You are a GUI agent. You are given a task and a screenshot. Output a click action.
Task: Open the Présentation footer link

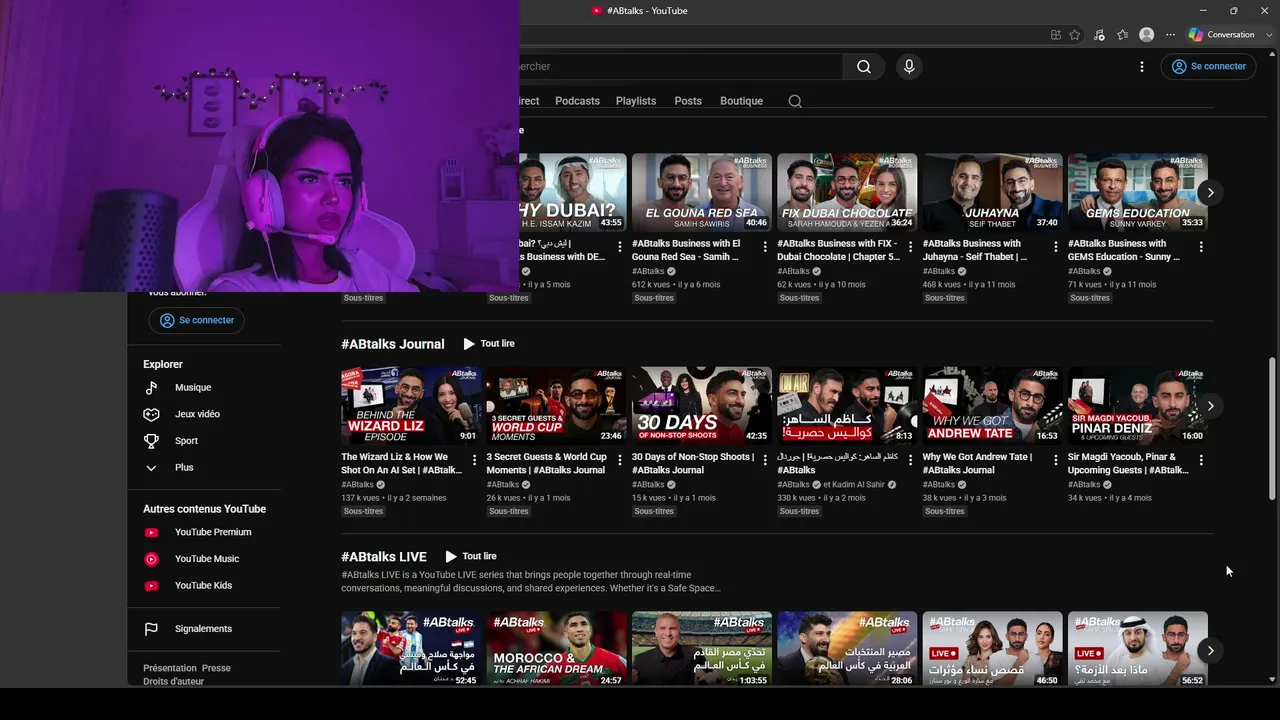[170, 669]
